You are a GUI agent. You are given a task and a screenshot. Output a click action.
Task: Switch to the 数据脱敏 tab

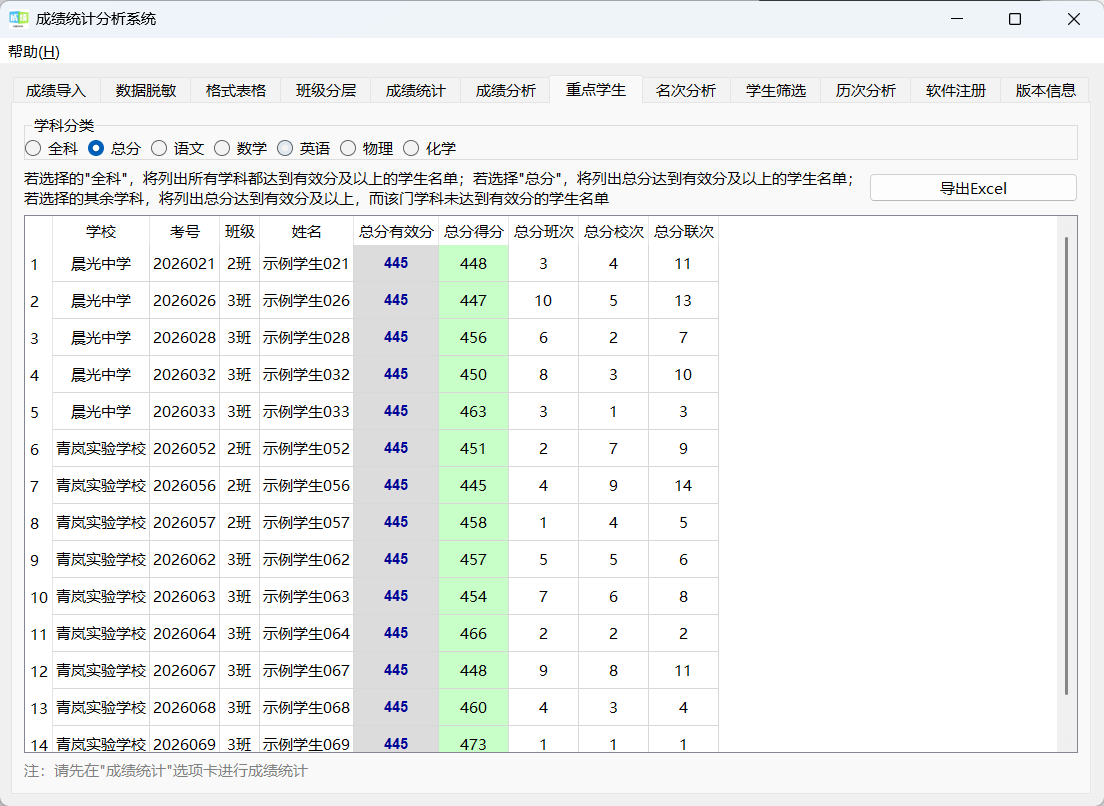(146, 91)
